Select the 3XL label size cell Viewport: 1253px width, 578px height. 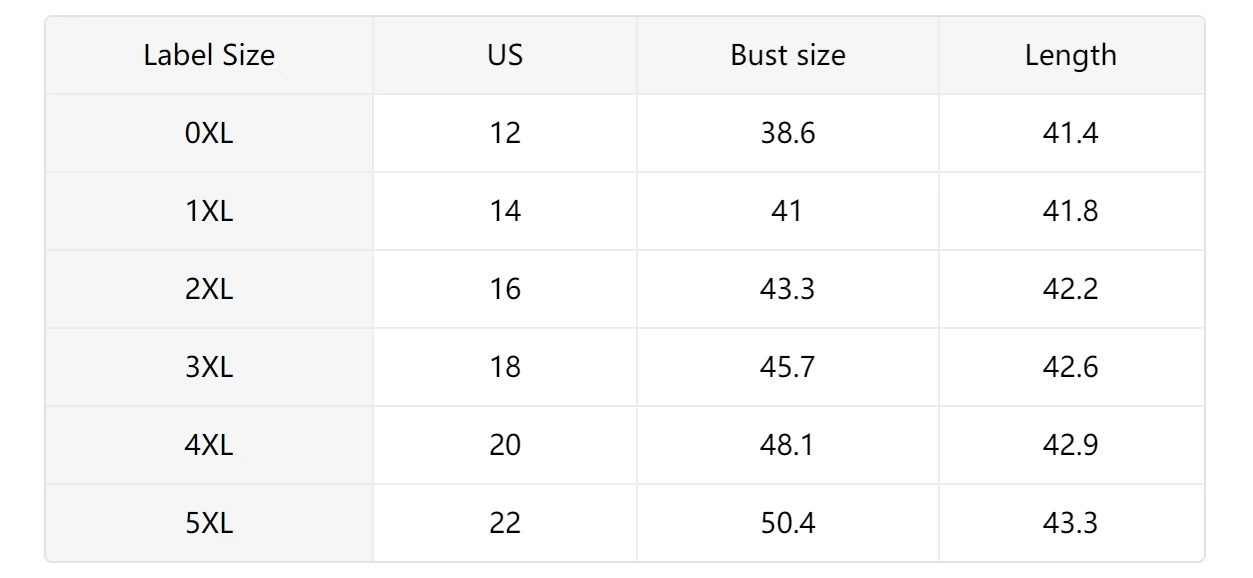tap(209, 367)
